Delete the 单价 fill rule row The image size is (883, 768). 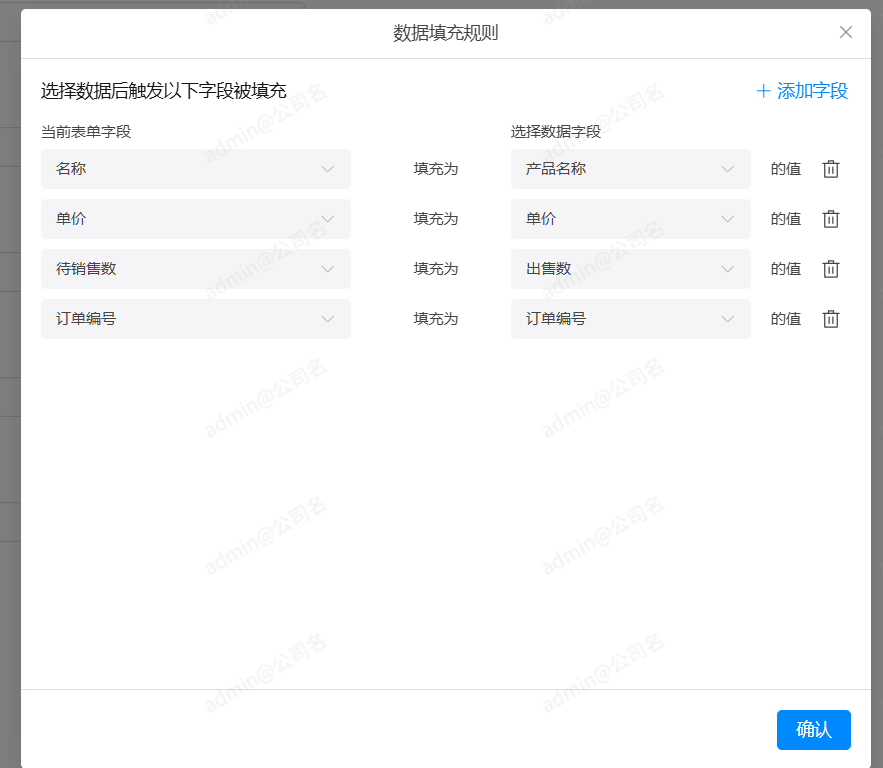(830, 219)
